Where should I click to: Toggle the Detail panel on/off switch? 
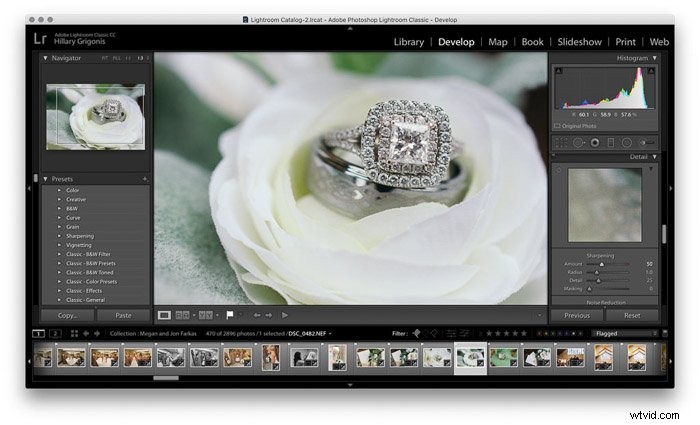tap(554, 157)
